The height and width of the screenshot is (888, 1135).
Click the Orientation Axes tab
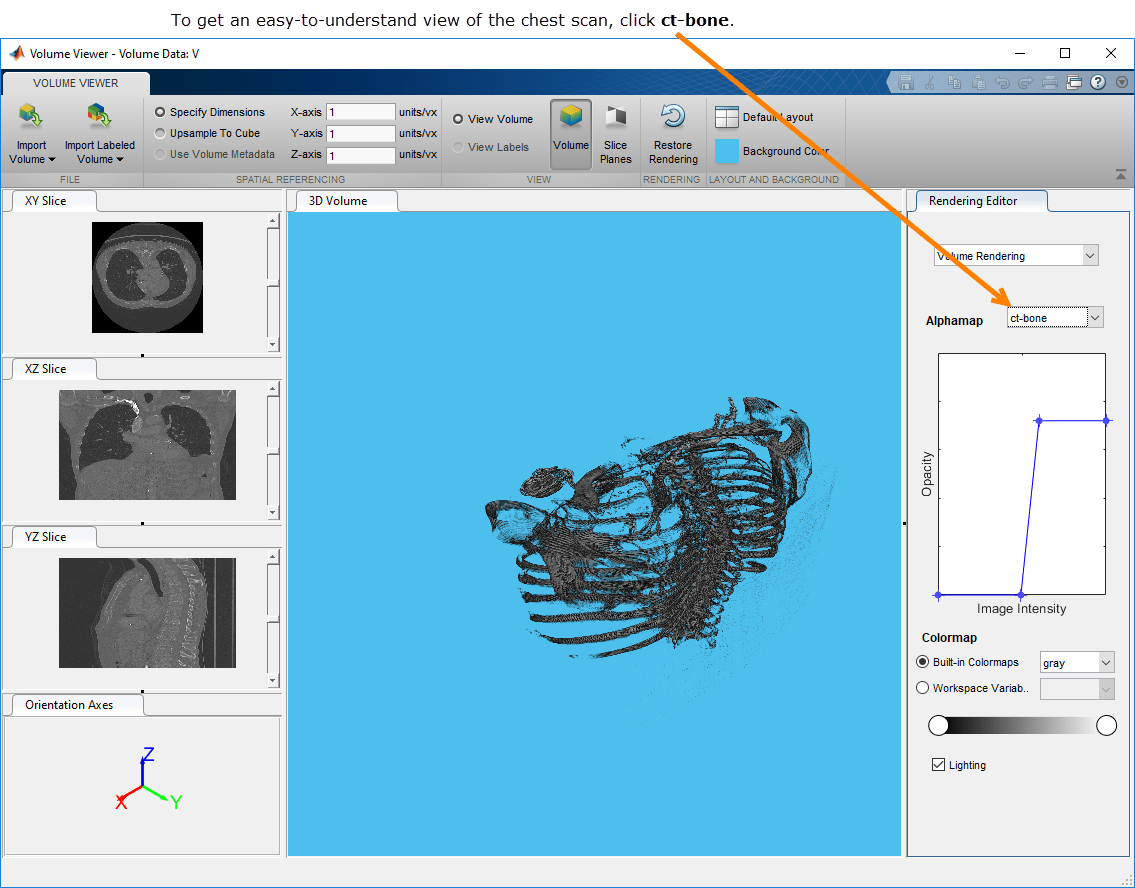pyautogui.click(x=69, y=705)
